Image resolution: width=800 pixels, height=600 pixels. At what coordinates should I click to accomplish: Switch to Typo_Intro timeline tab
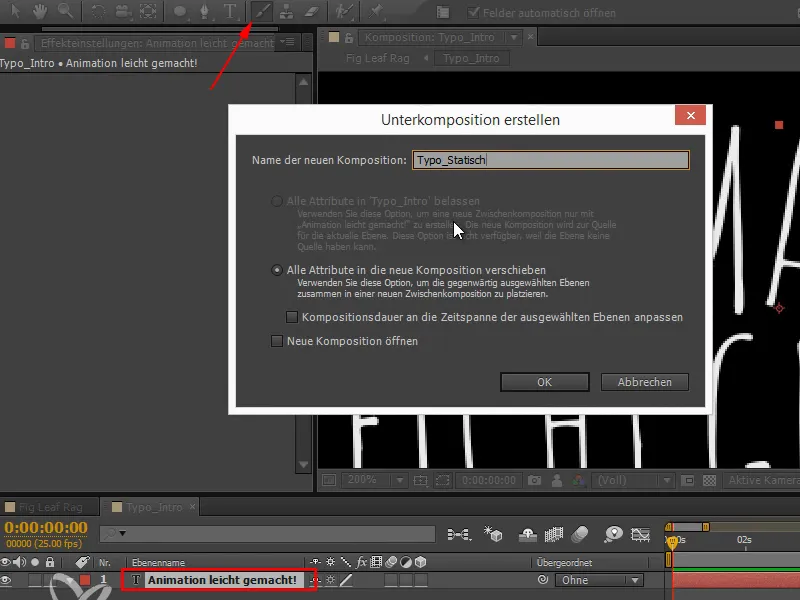click(154, 507)
